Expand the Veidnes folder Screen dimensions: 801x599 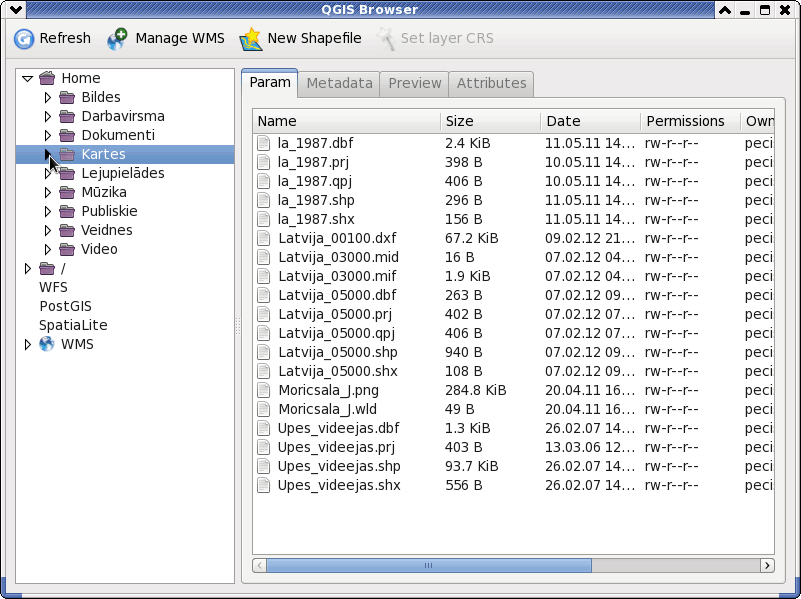pyautogui.click(x=48, y=230)
